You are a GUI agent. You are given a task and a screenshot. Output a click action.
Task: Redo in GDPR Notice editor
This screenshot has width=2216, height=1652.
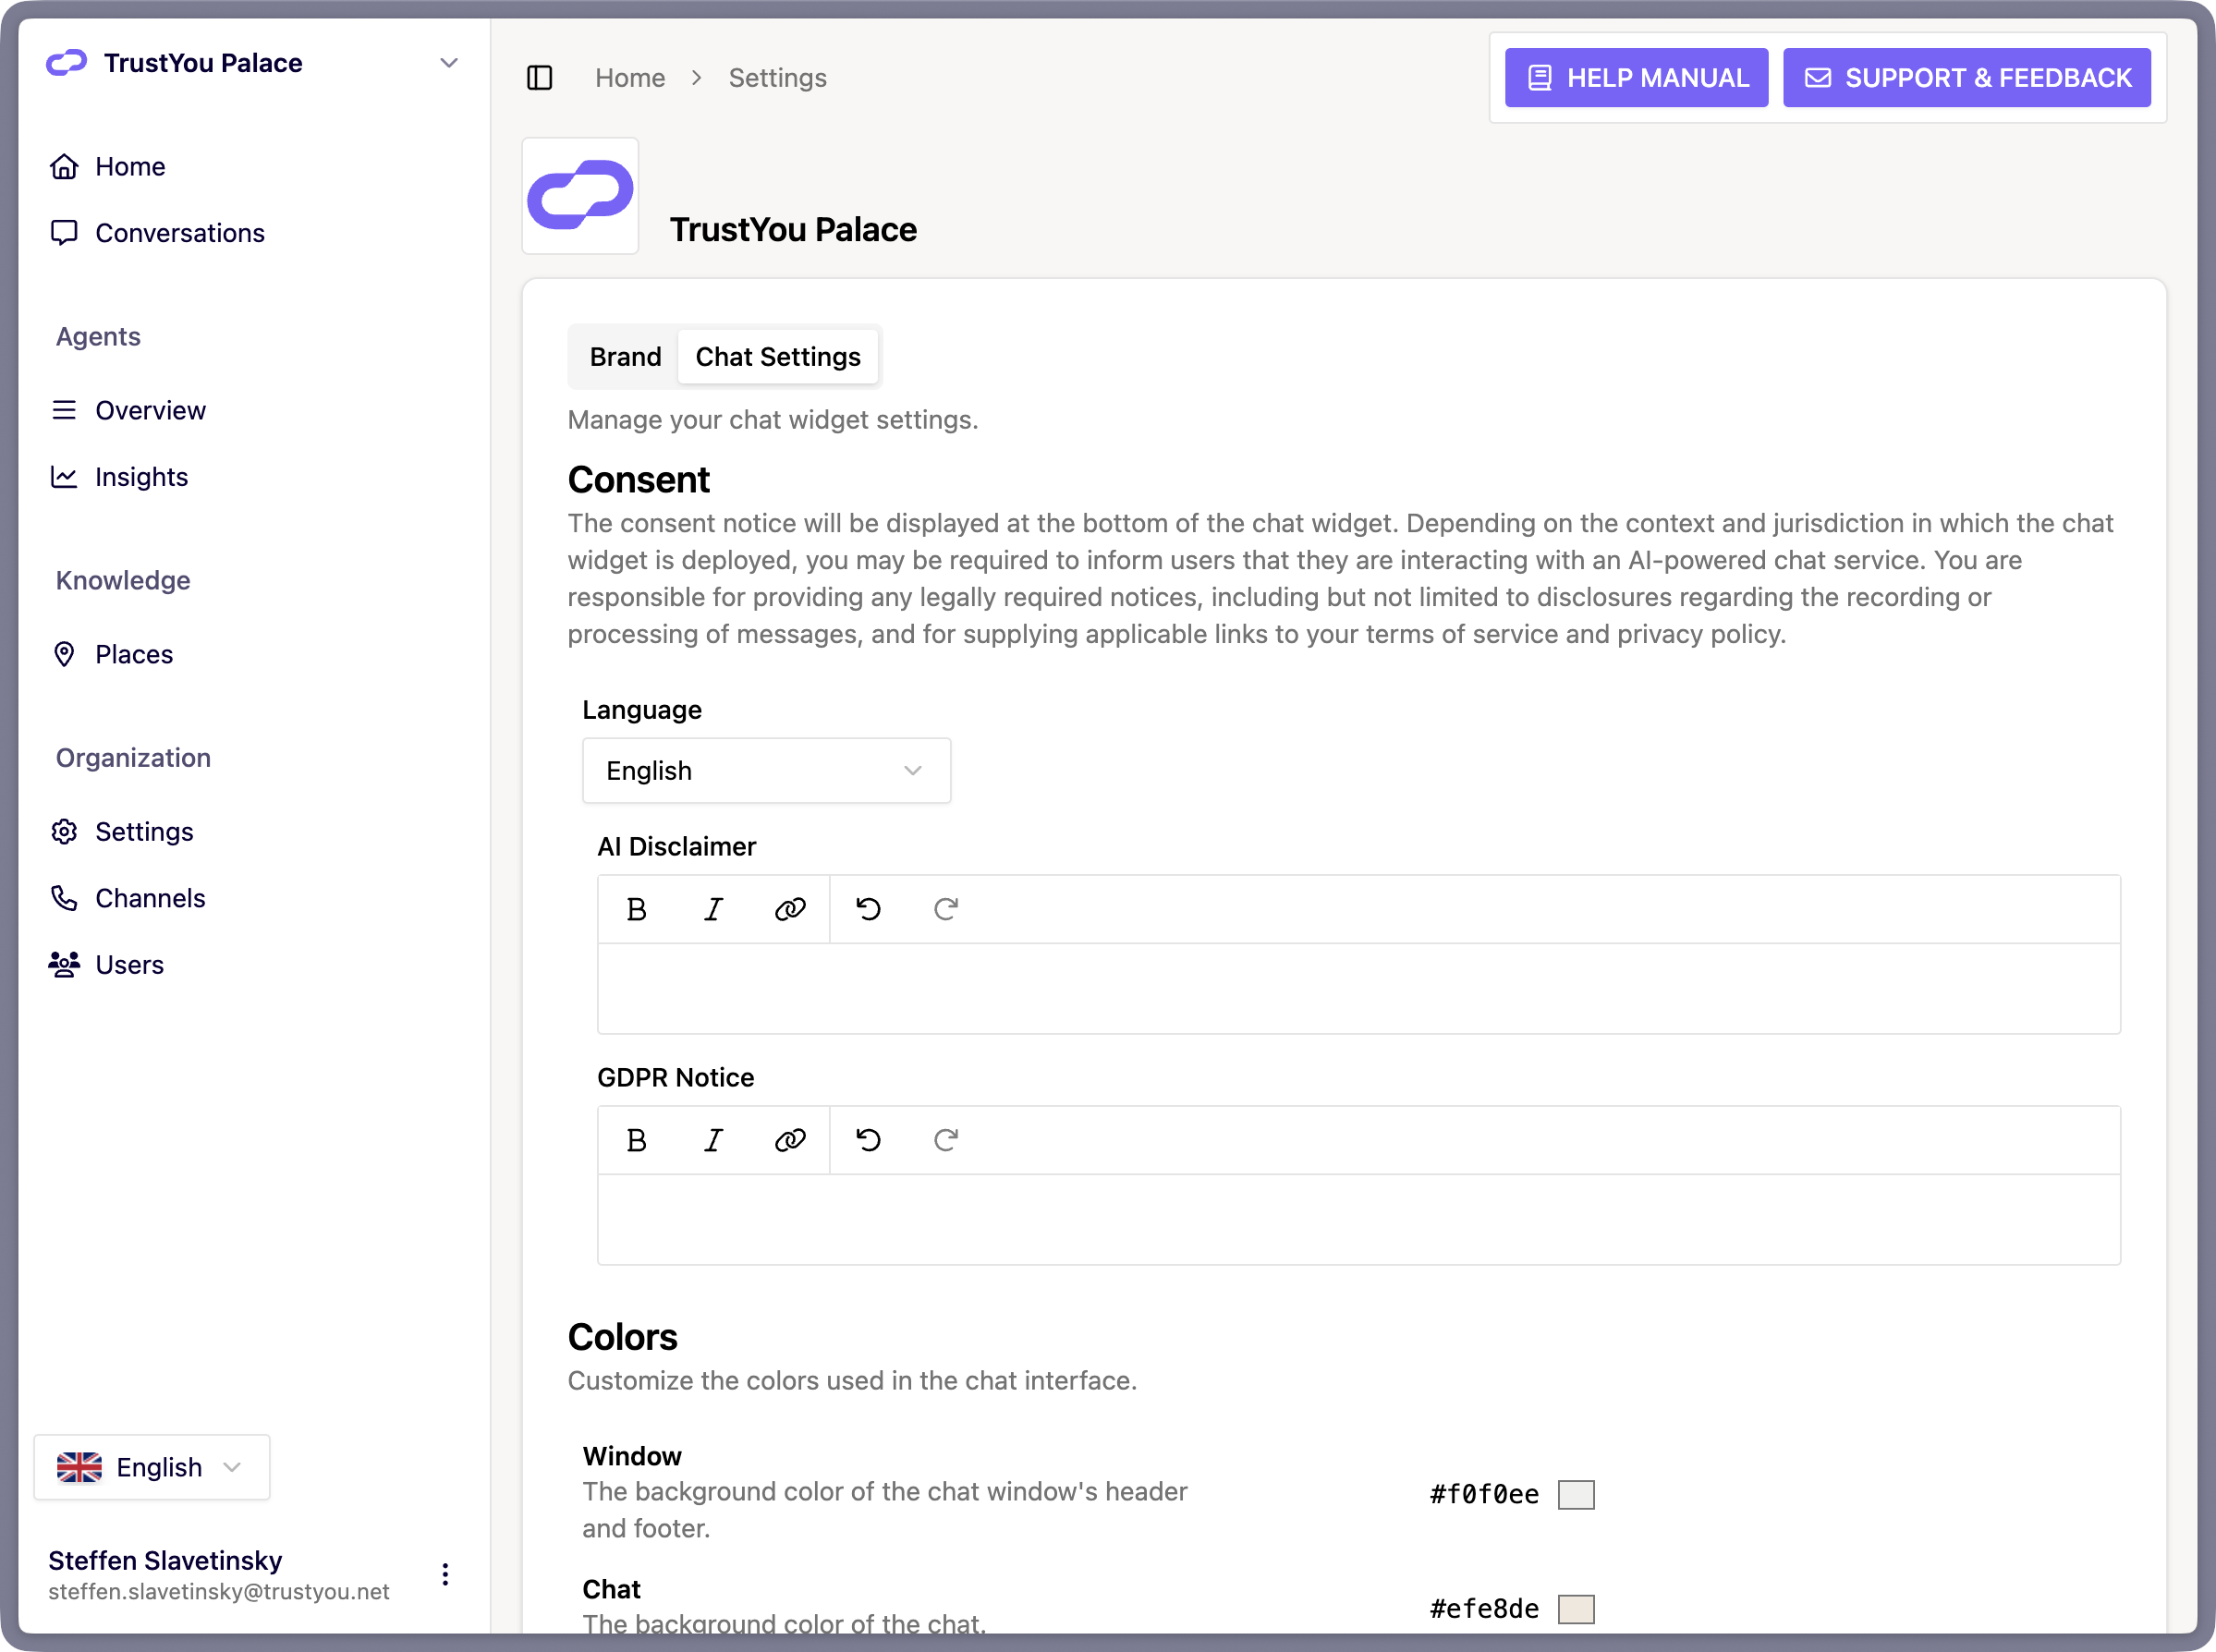[945, 1140]
